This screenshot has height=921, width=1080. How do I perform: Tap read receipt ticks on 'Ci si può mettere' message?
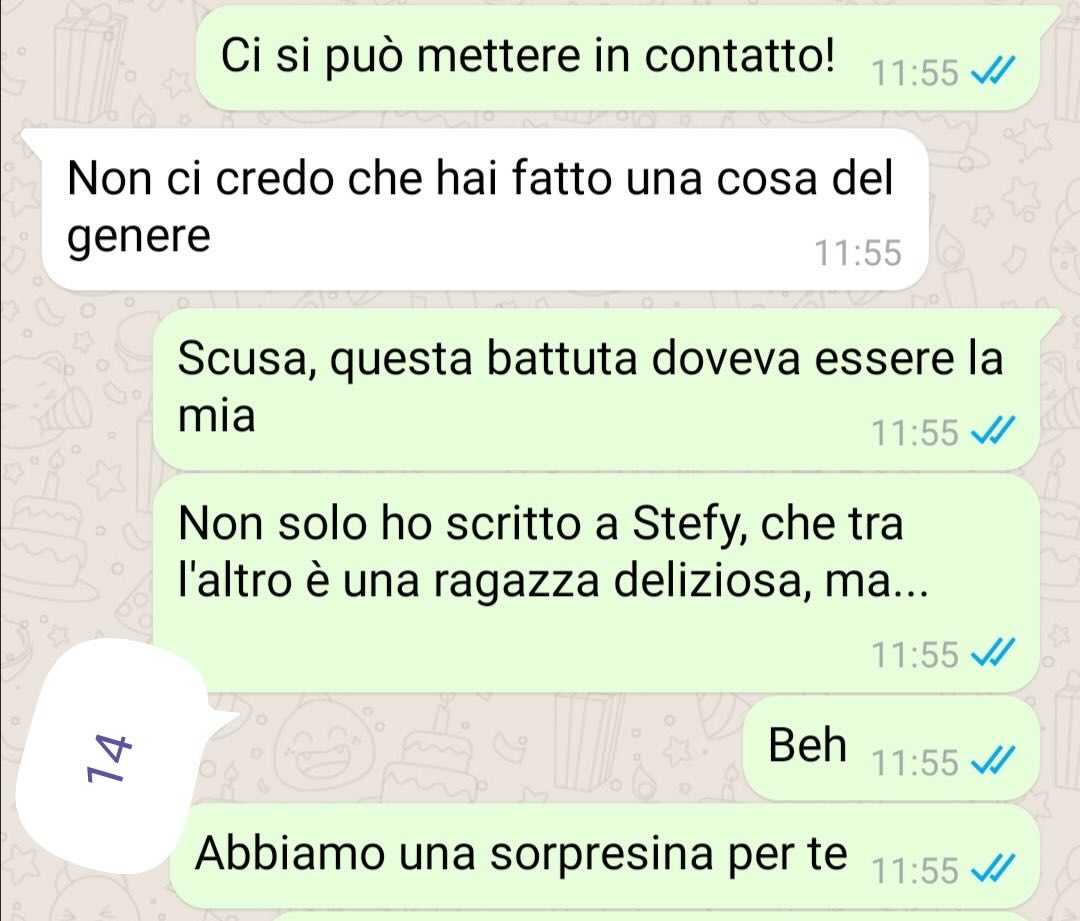click(992, 70)
